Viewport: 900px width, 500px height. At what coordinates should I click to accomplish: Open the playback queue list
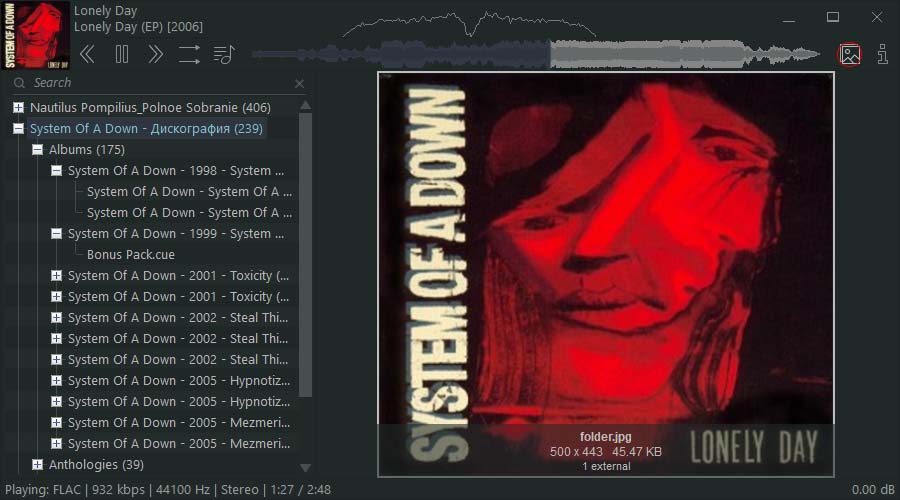(x=223, y=55)
